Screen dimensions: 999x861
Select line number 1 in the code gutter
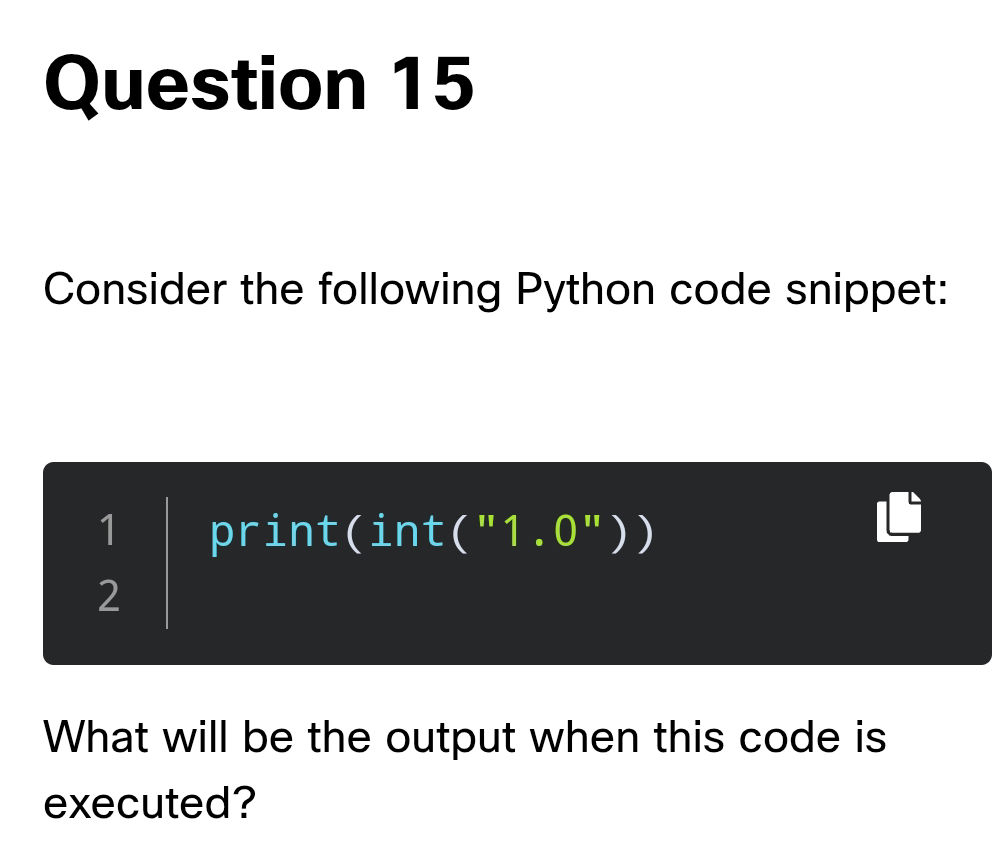108,530
